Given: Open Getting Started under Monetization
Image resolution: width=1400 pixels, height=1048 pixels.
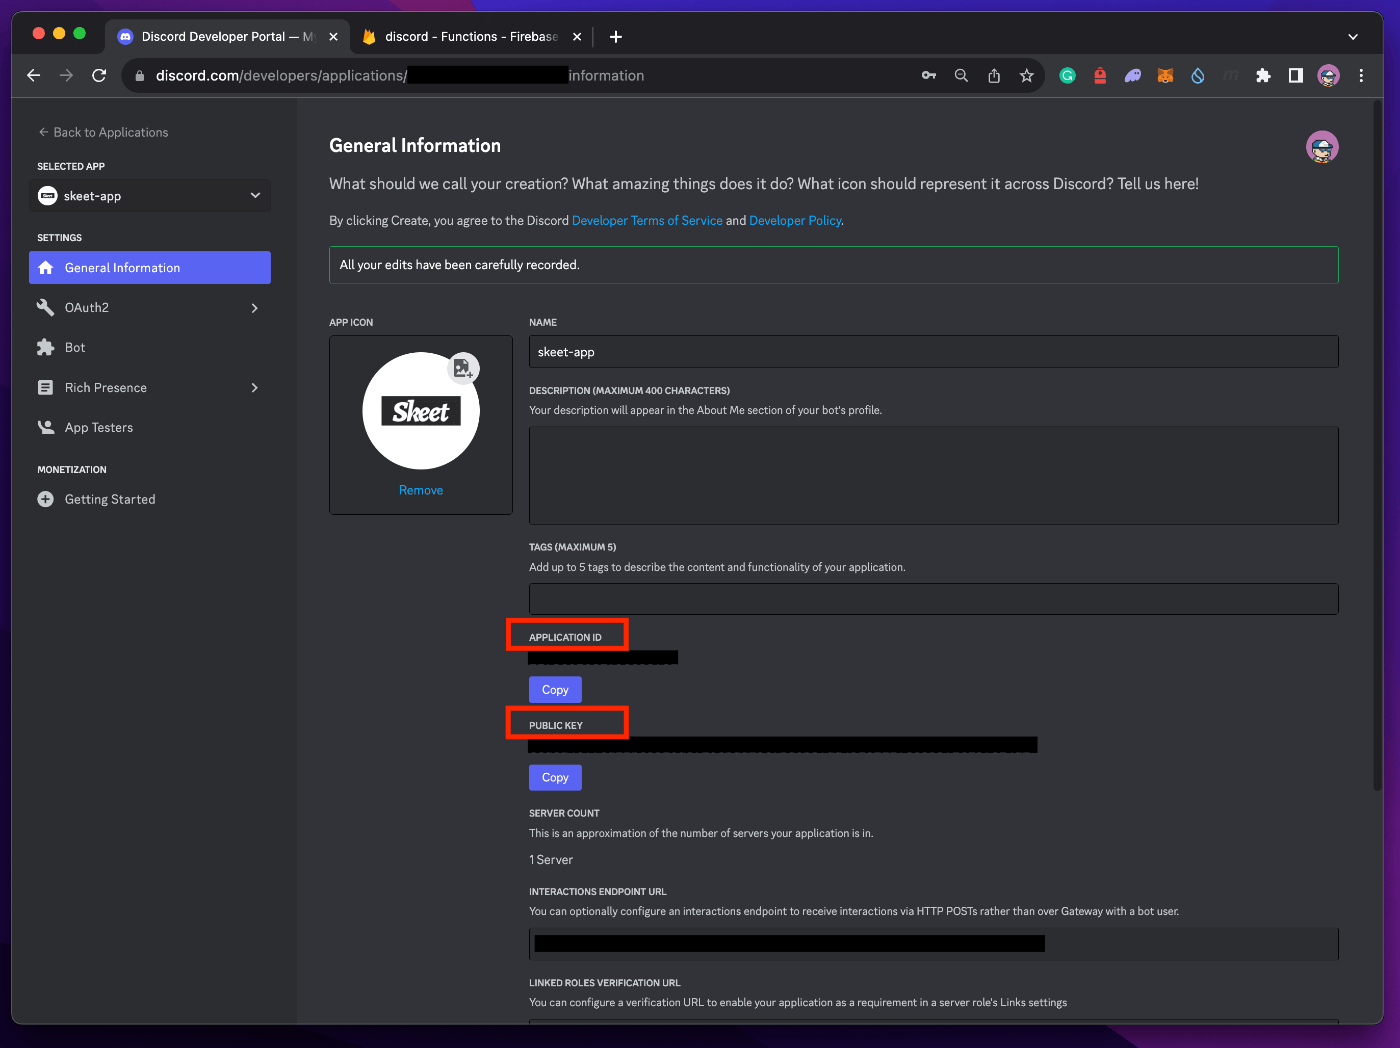Looking at the screenshot, I should click(x=150, y=499).
